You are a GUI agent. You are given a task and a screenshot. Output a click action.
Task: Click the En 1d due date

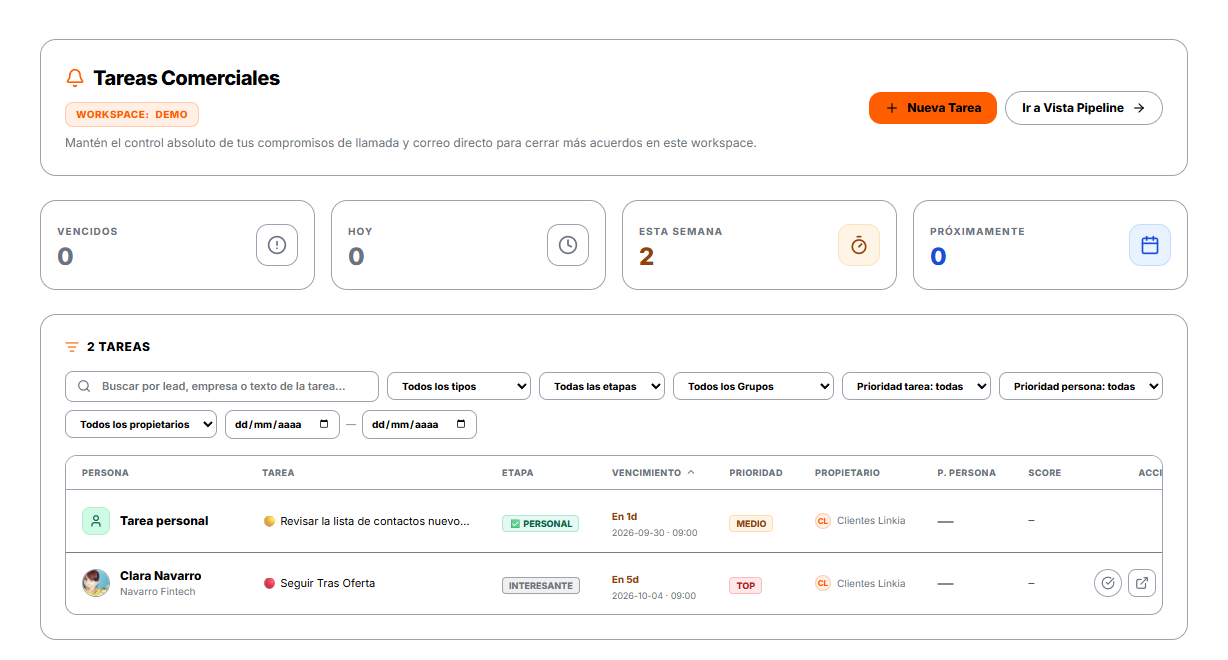tap(624, 517)
